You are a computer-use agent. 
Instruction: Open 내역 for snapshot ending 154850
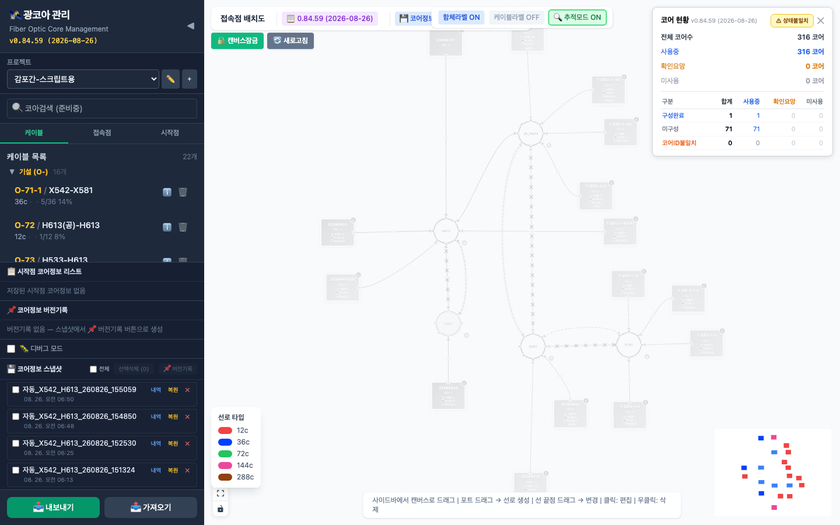[156, 417]
